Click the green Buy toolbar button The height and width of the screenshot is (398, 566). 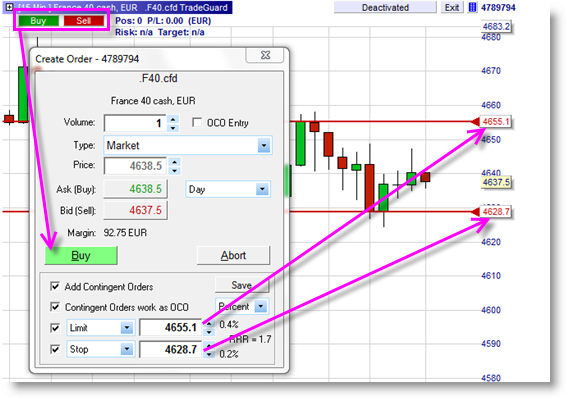click(38, 21)
